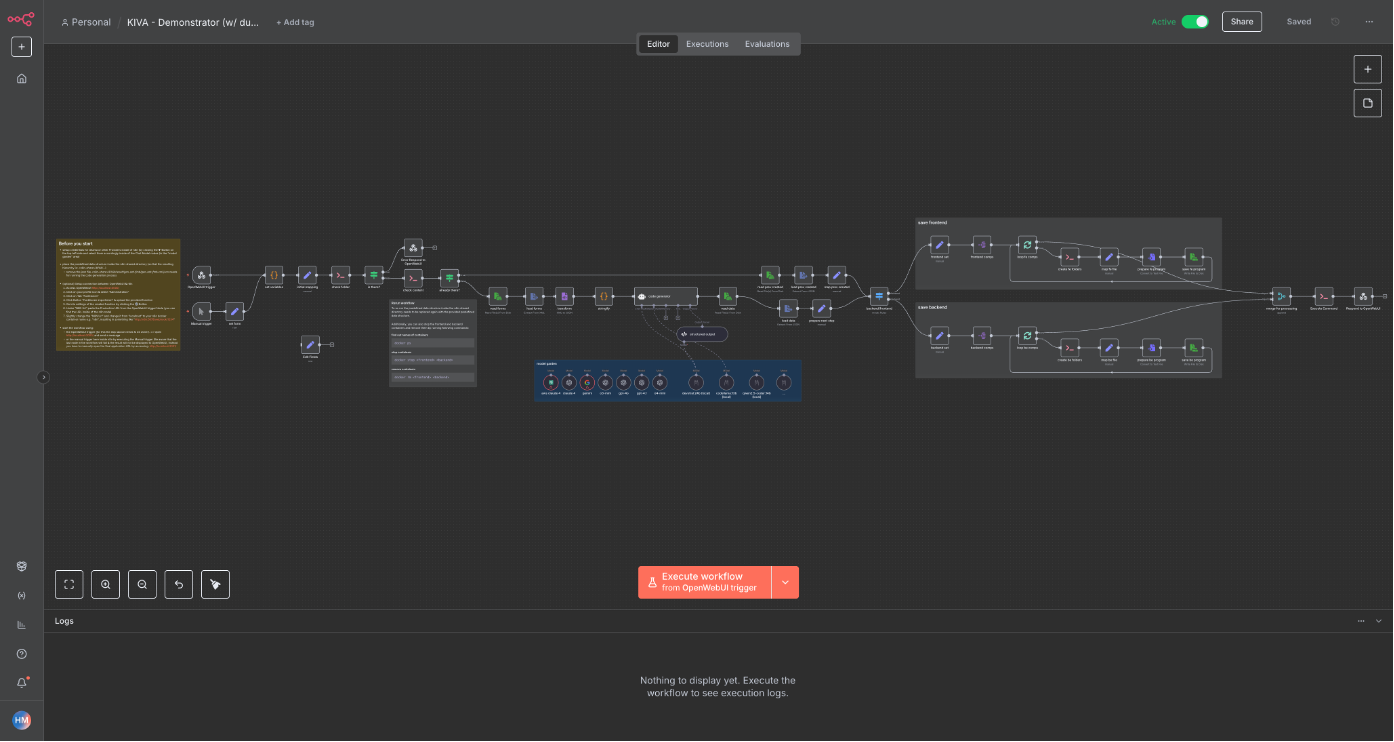Add a sticky note to the canvas
The image size is (1394, 742).
(1367, 103)
